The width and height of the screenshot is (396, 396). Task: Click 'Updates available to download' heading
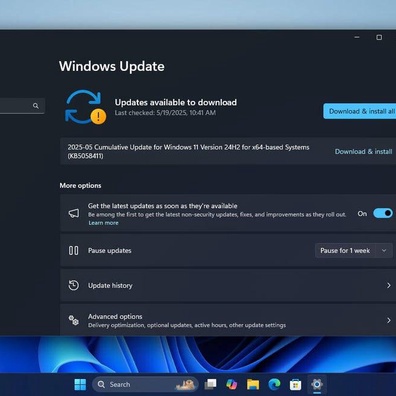pos(176,102)
